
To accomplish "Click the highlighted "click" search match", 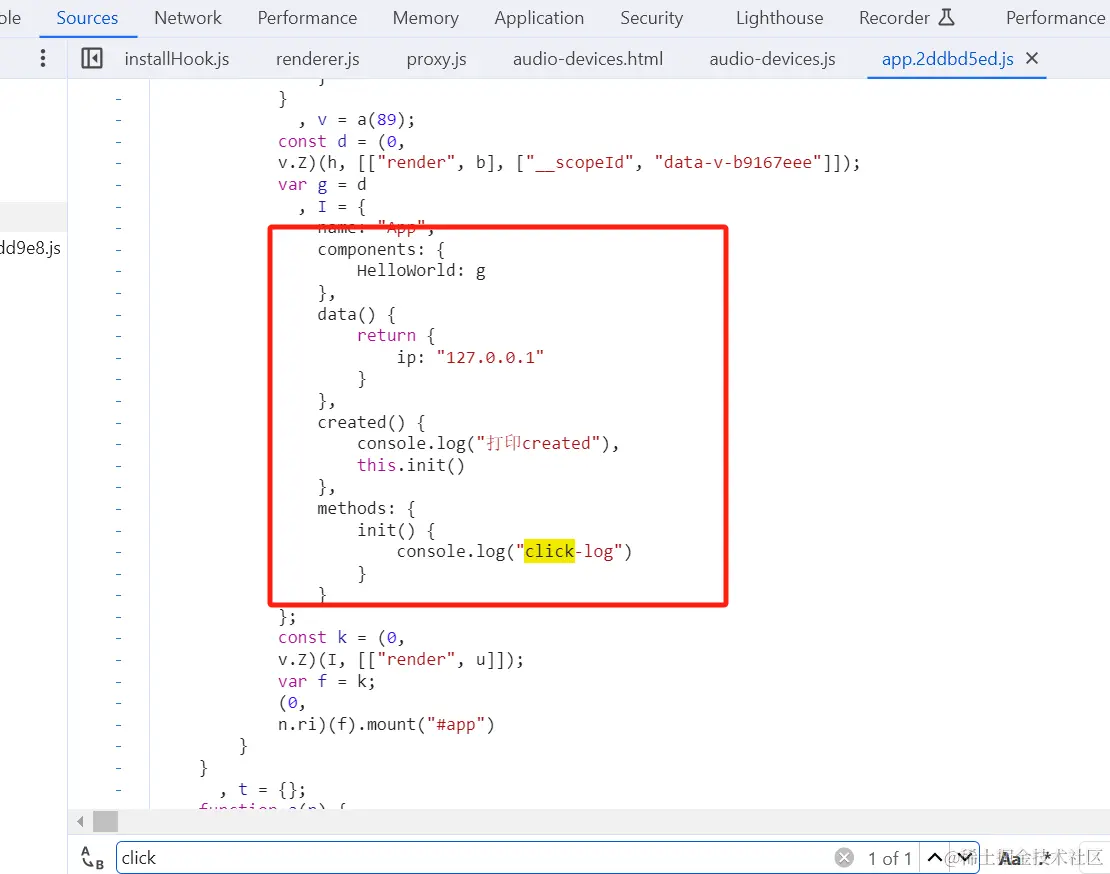I will tap(549, 551).
